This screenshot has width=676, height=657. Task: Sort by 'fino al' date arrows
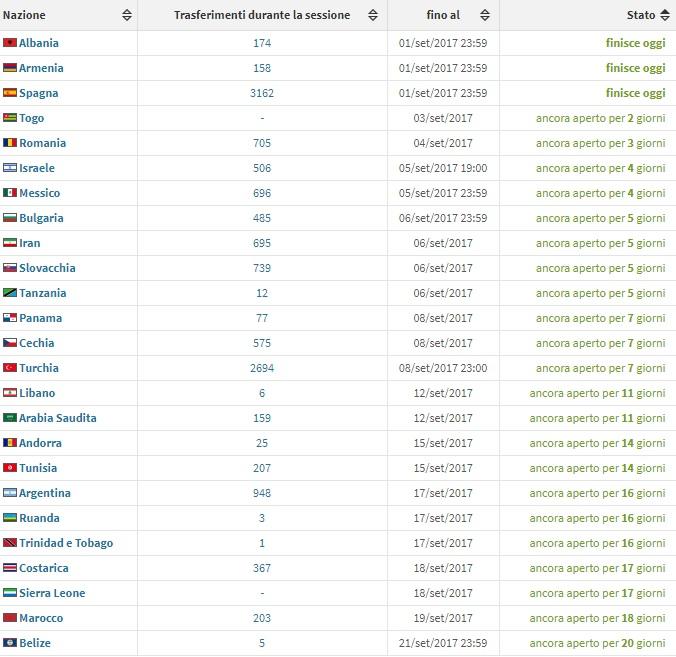pos(485,15)
